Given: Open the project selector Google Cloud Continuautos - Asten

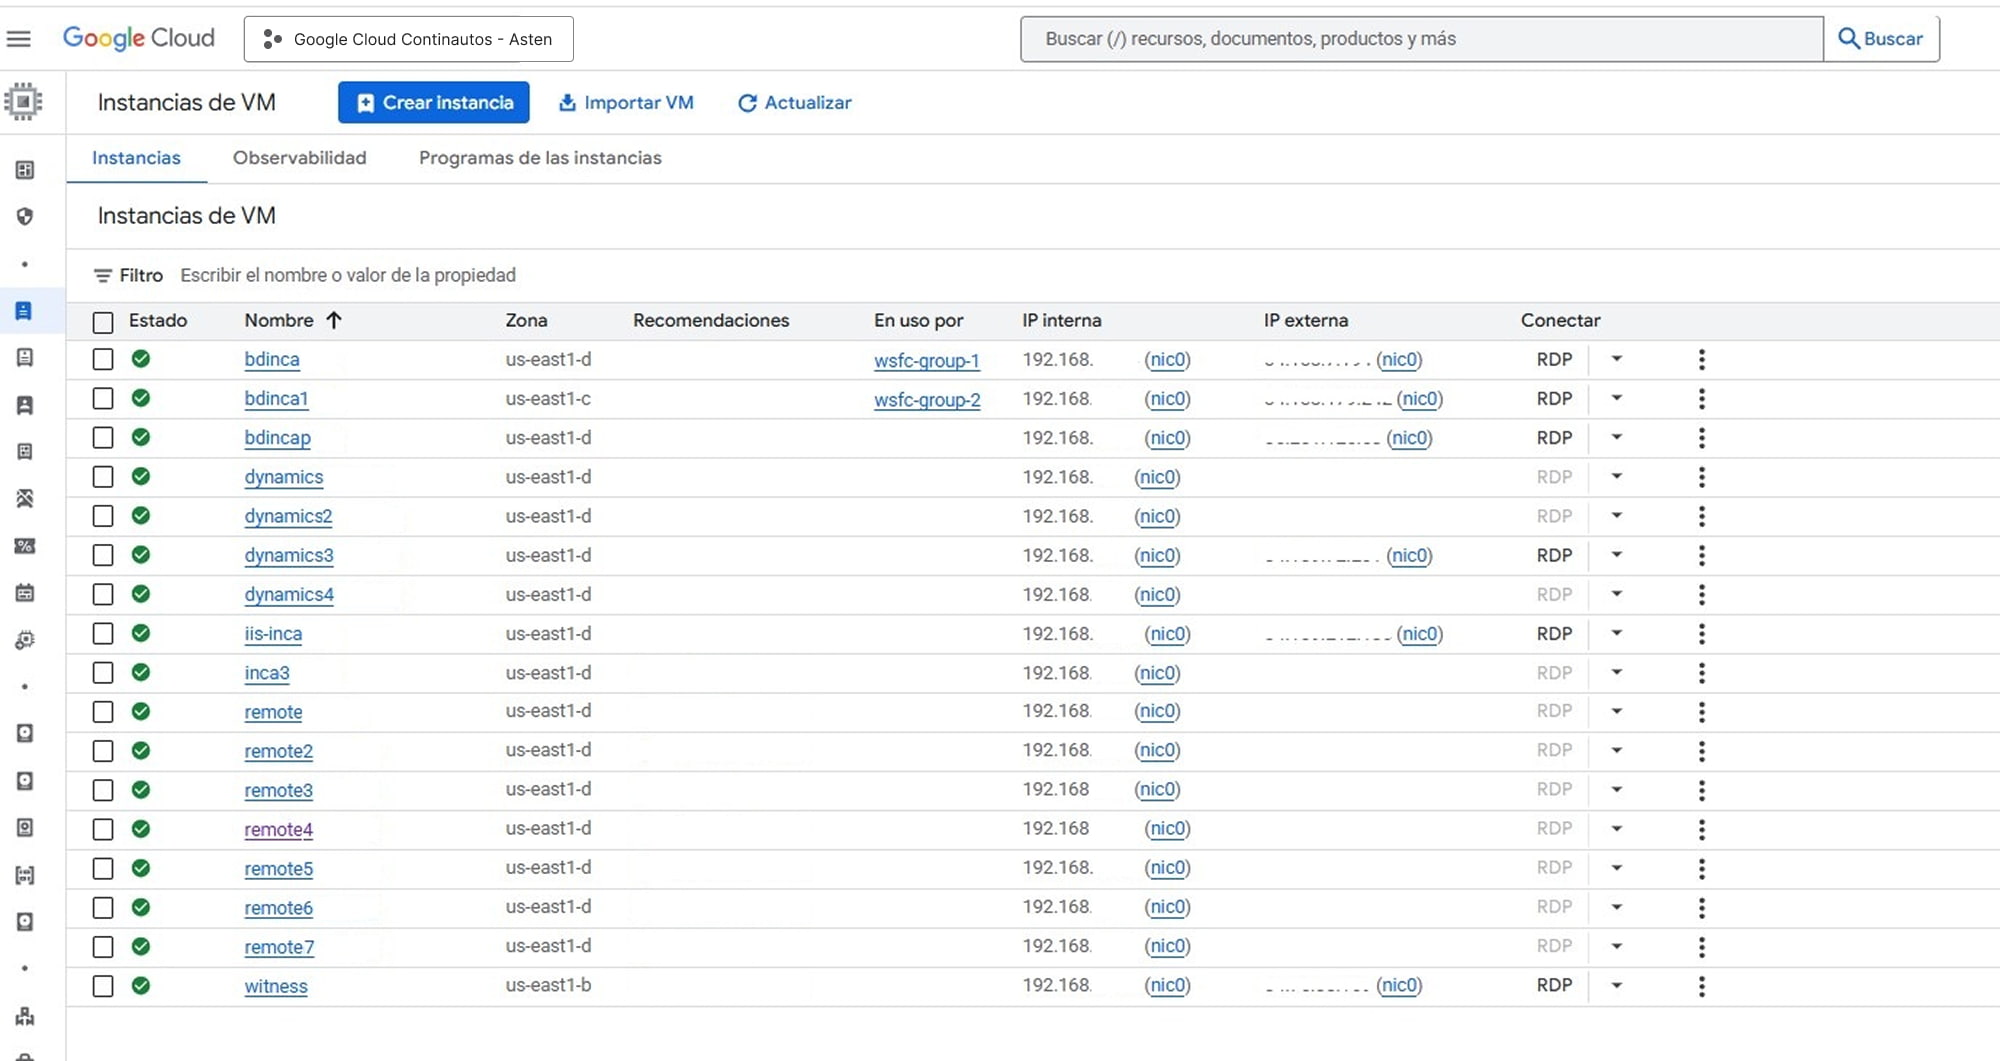Looking at the screenshot, I should [408, 39].
